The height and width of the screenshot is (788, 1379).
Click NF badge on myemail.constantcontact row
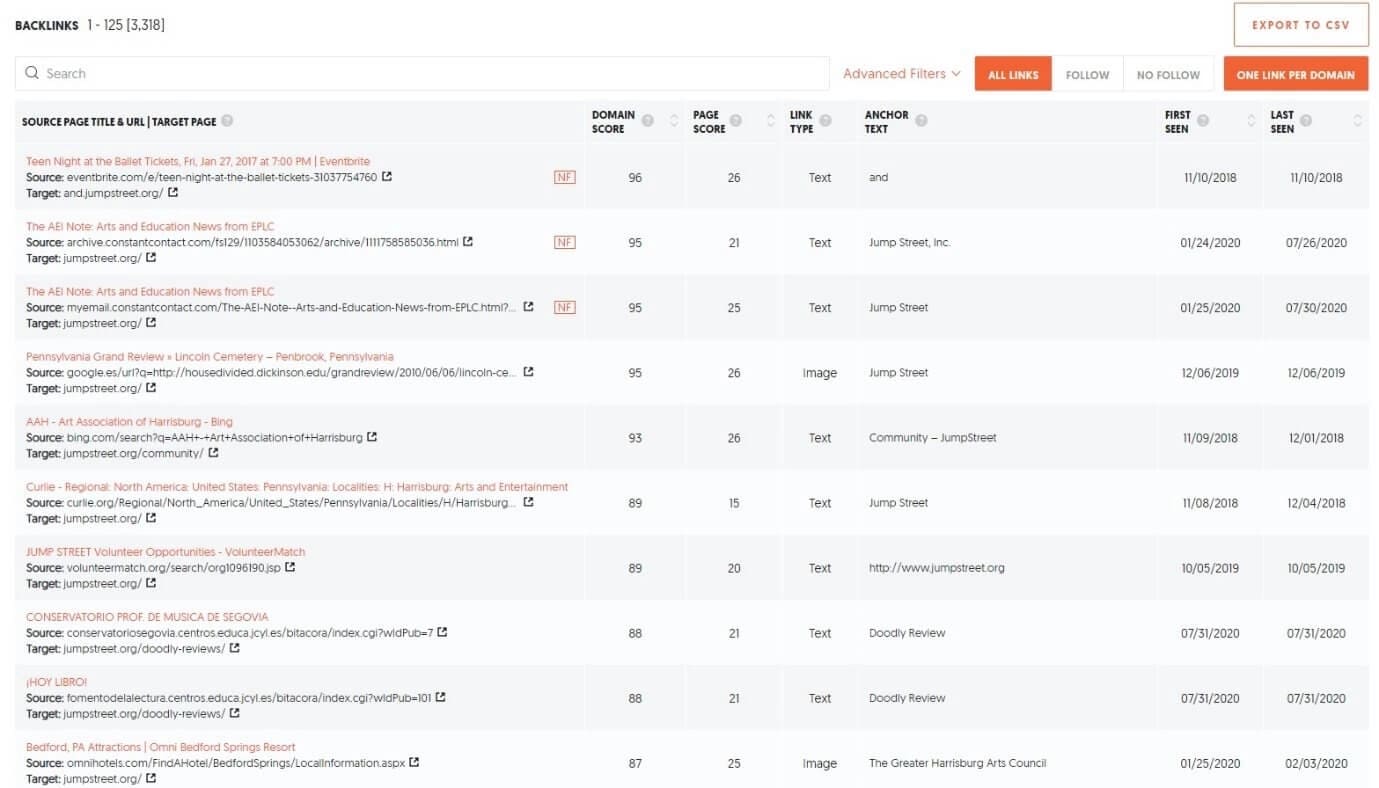click(x=565, y=307)
